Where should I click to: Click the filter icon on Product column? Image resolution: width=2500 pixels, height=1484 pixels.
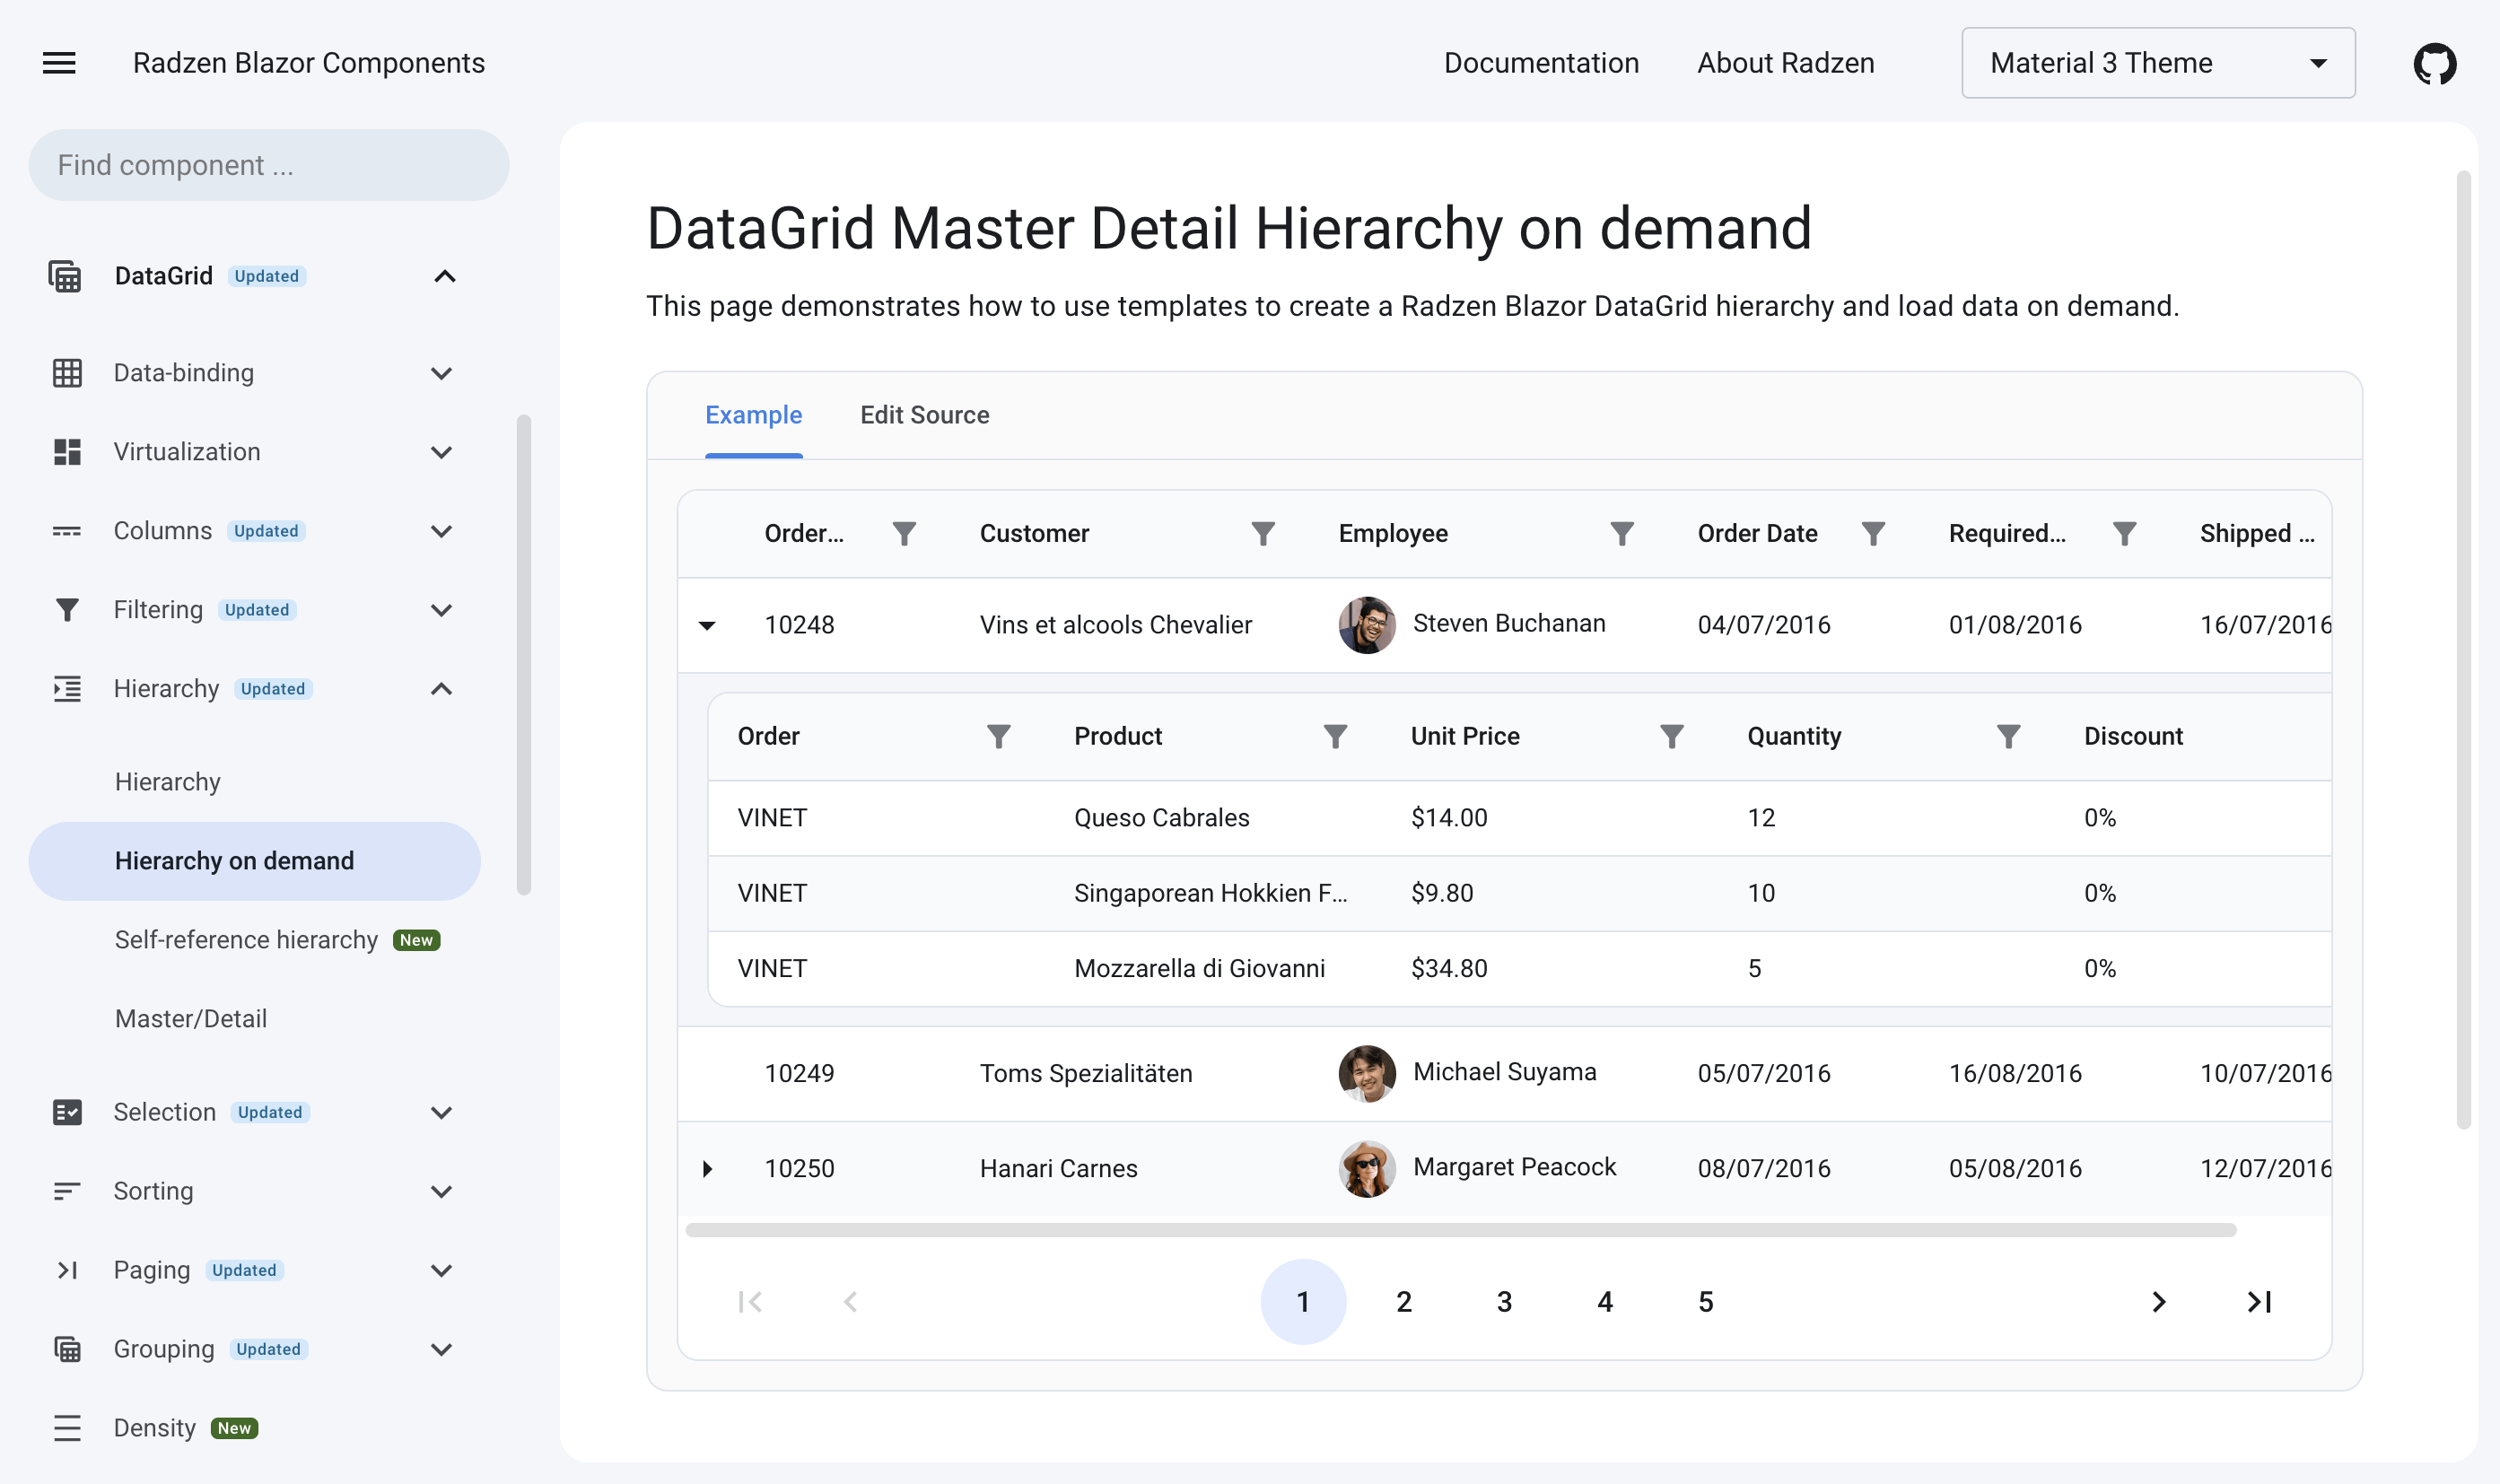[1334, 737]
